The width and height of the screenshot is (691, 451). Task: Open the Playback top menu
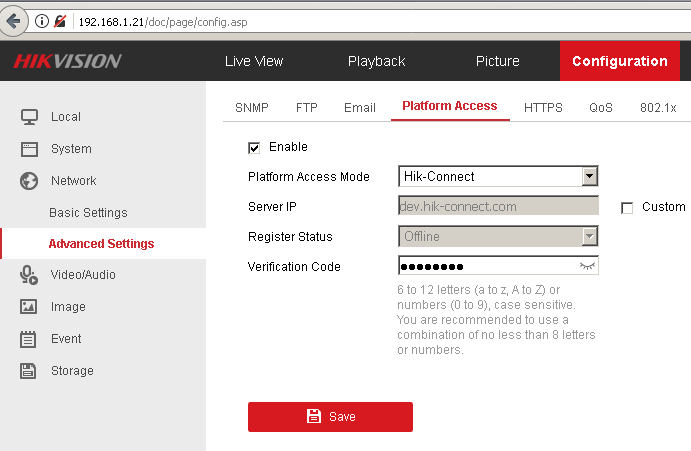point(376,61)
